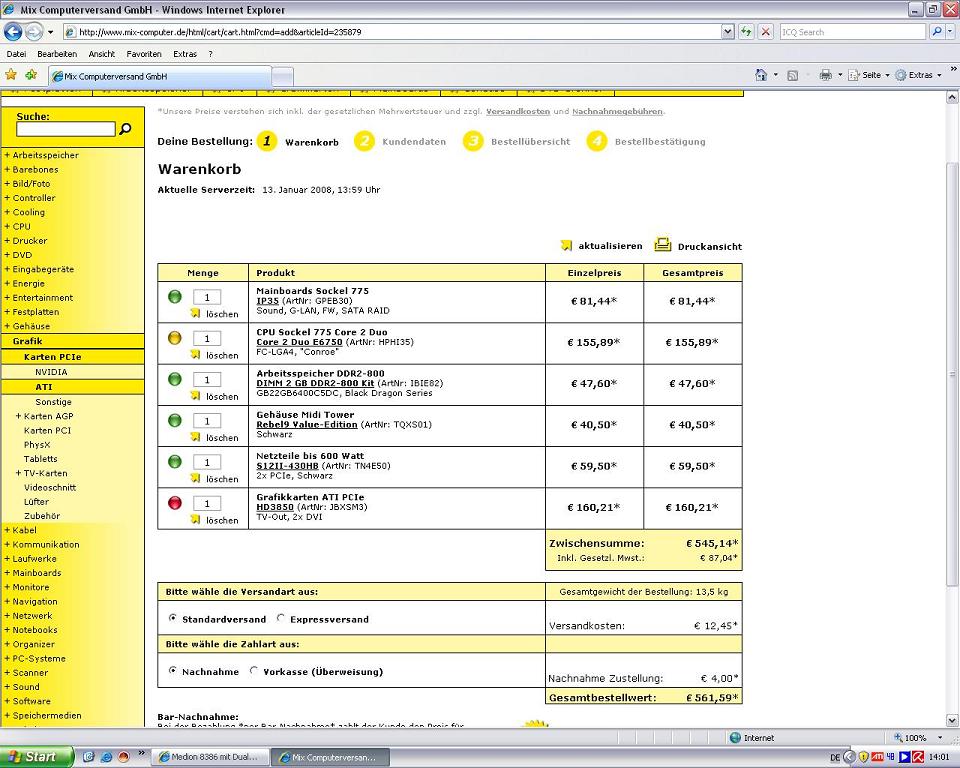Click the site search magnifier icon
The height and width of the screenshot is (768, 960).
tap(126, 129)
